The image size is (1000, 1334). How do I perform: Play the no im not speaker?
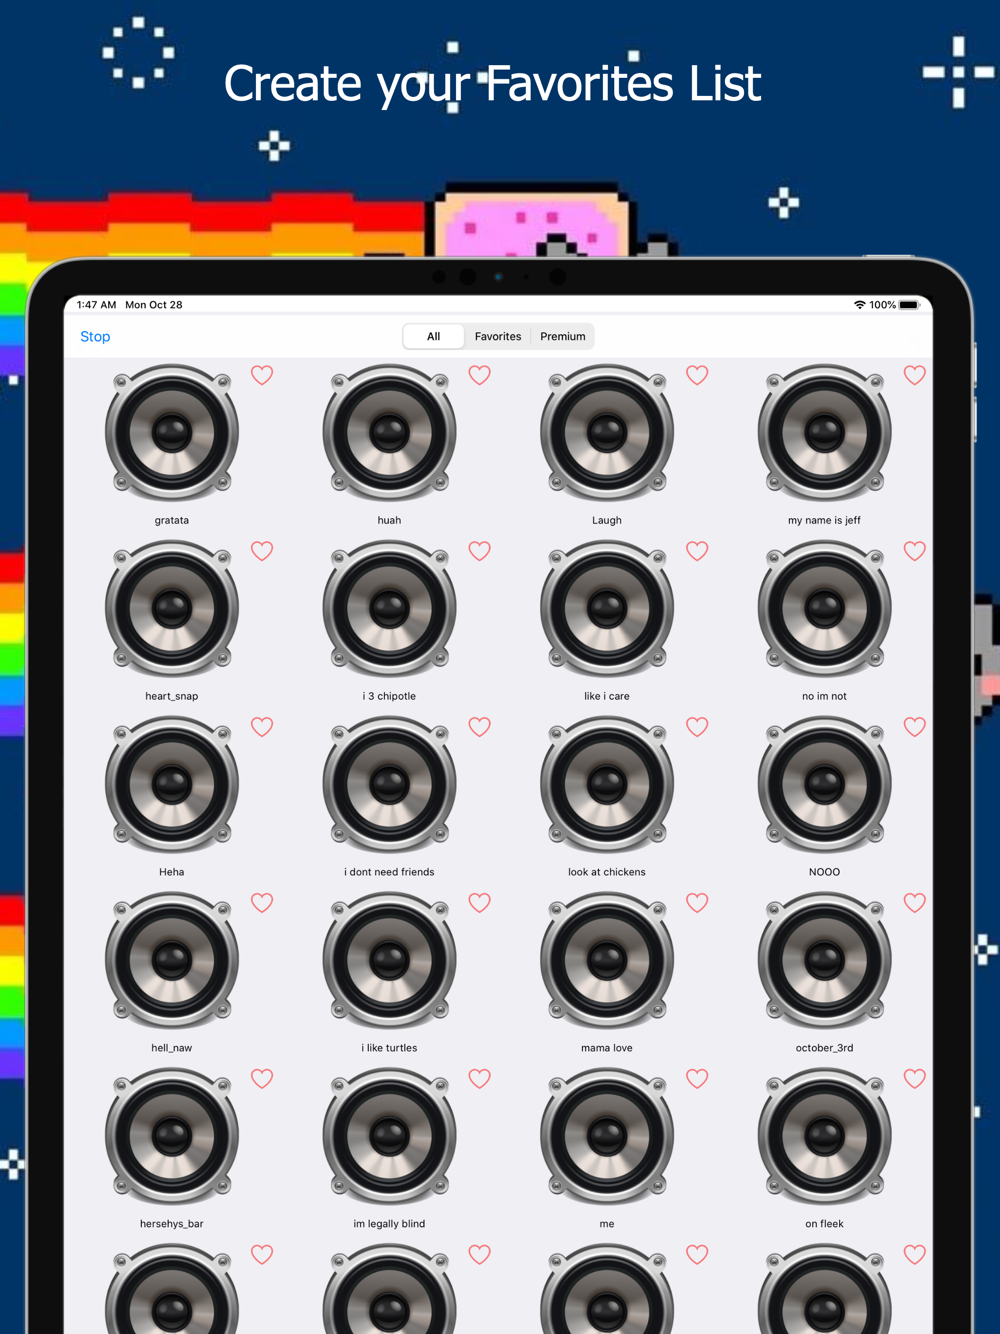[x=824, y=609]
